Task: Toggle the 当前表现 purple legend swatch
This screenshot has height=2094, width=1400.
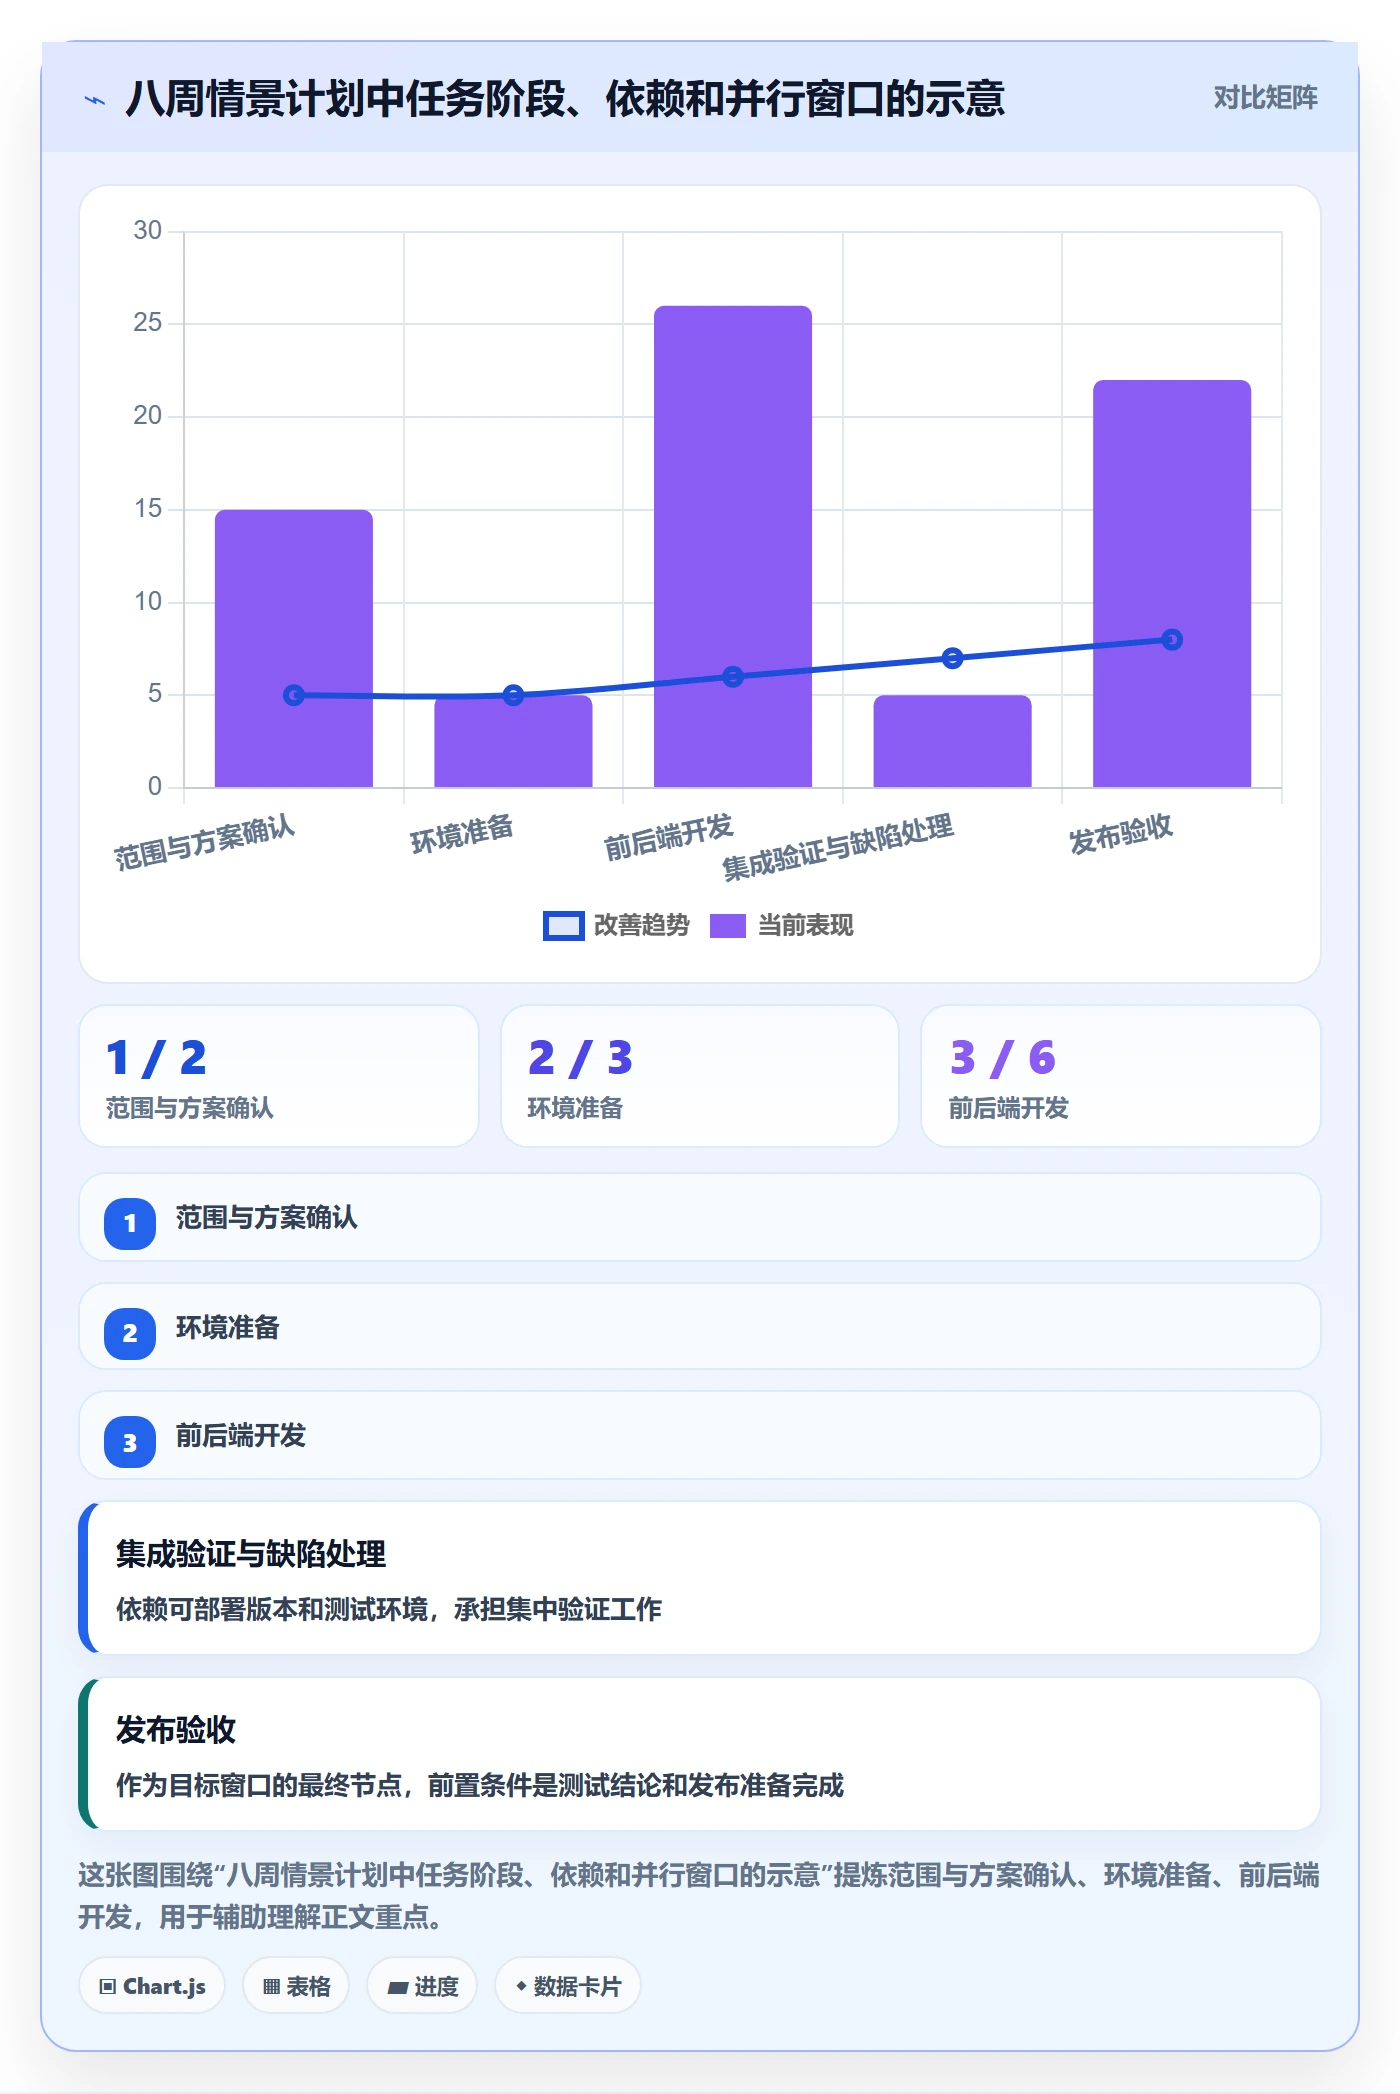Action: pyautogui.click(x=728, y=926)
